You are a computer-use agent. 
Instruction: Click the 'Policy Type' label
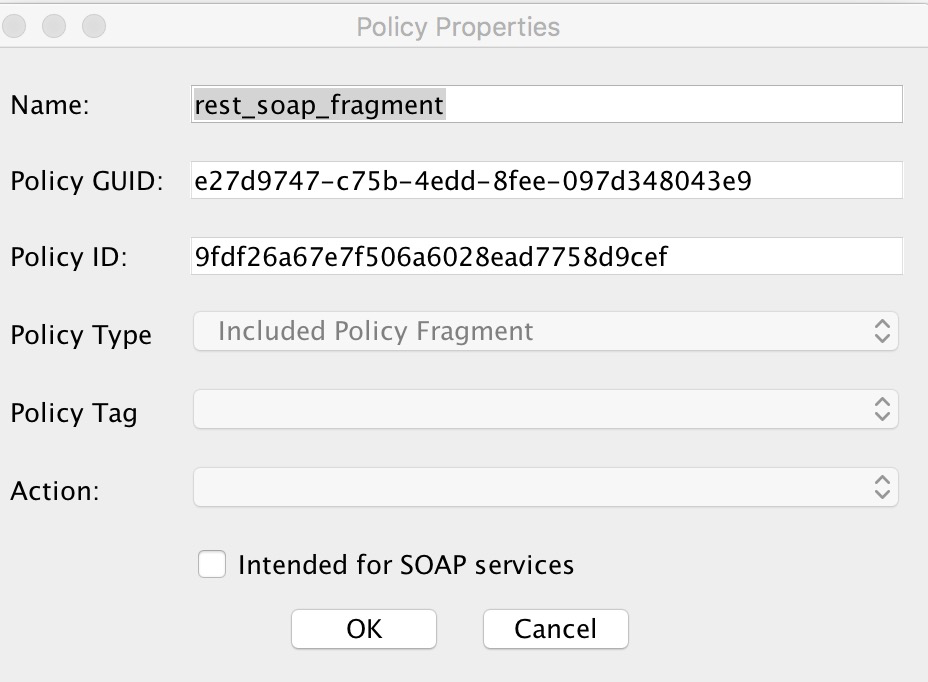tap(81, 336)
